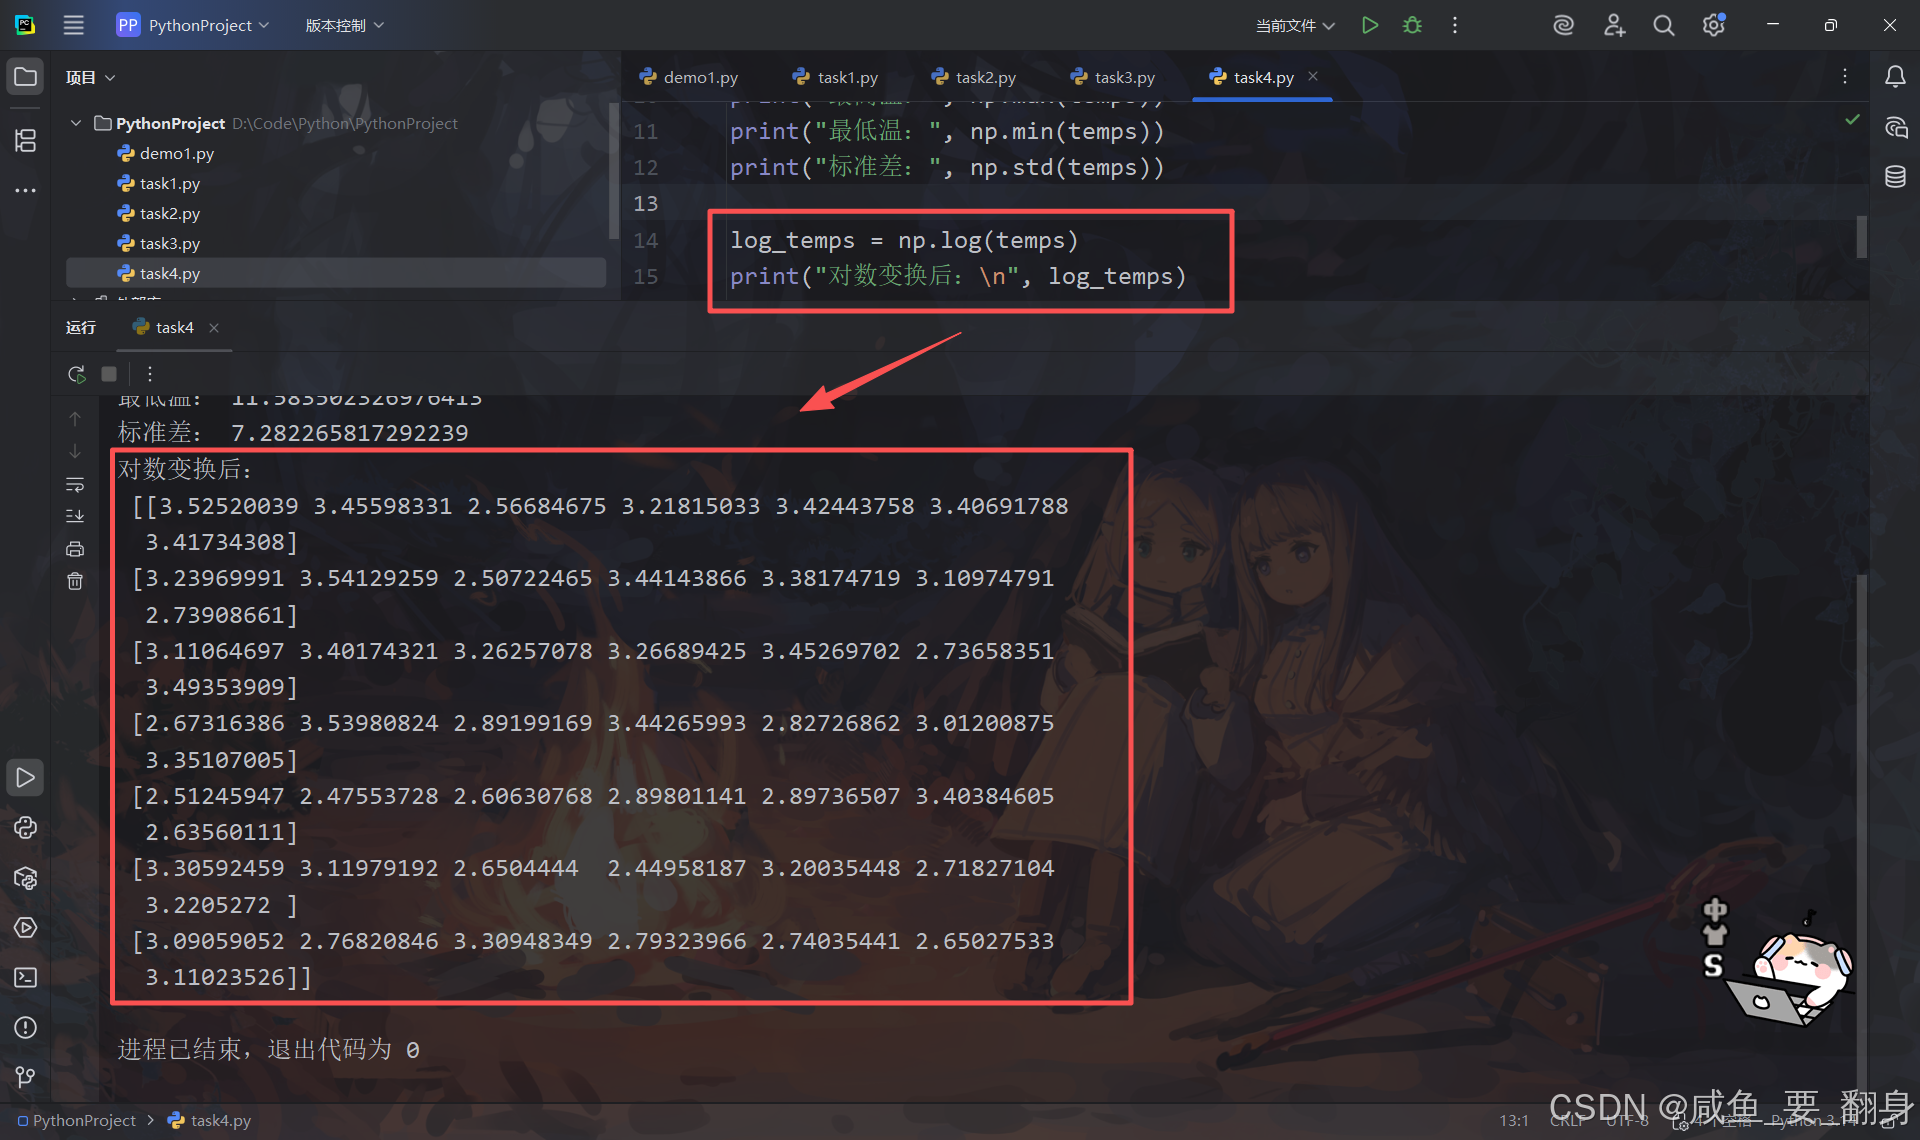This screenshot has height=1140, width=1920.
Task: Run the current file with play button
Action: click(x=1370, y=25)
